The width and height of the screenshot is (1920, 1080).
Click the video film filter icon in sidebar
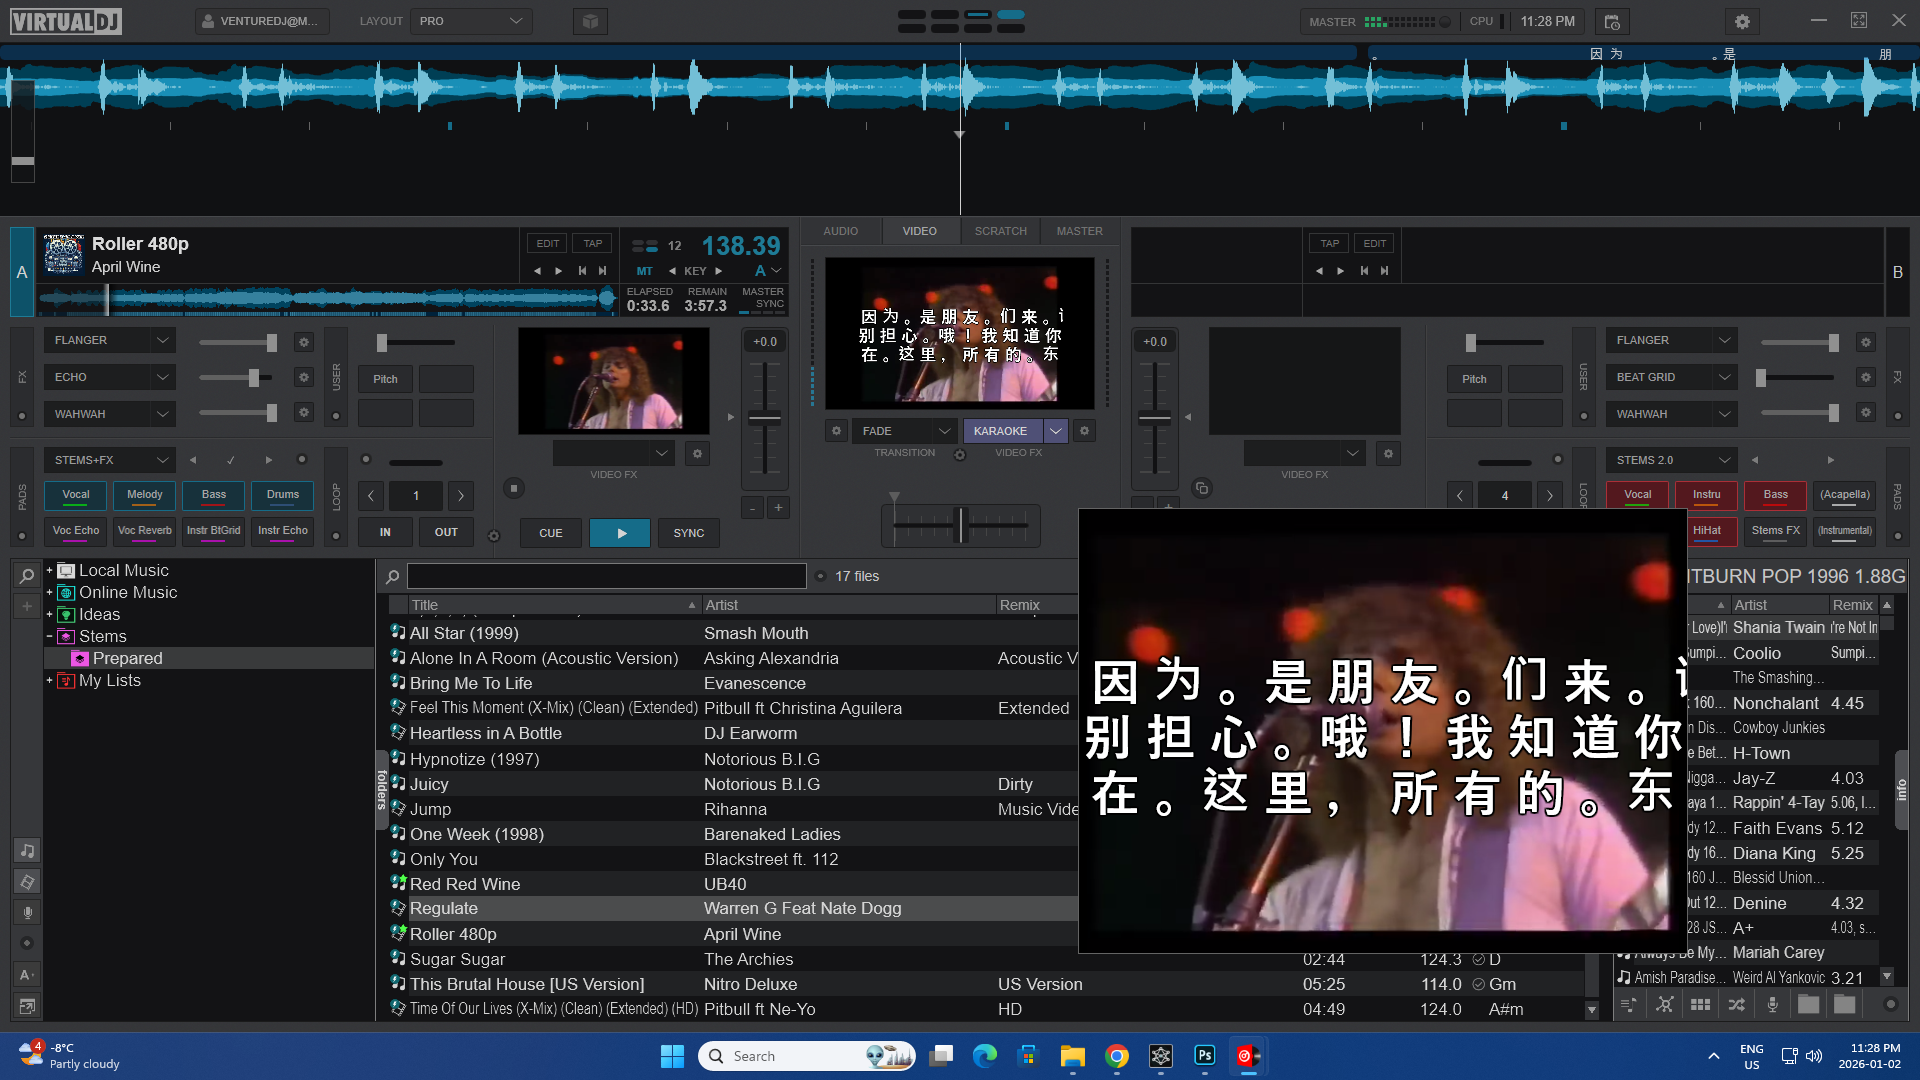click(x=27, y=882)
